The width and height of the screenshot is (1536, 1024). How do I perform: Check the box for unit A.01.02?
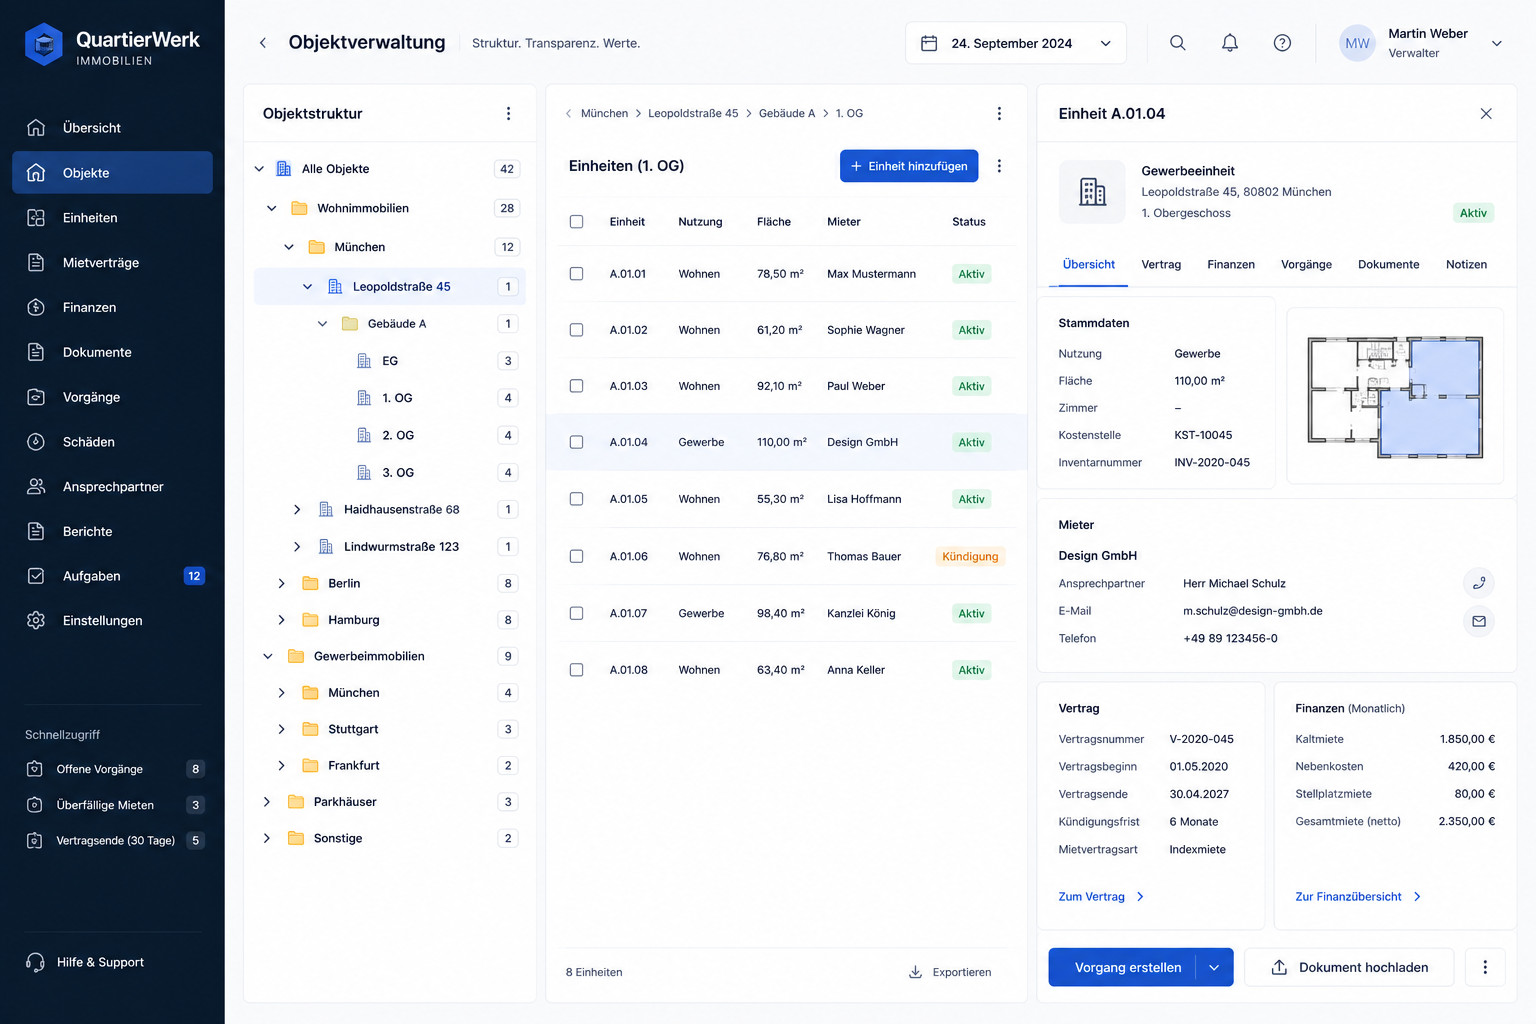click(x=576, y=330)
